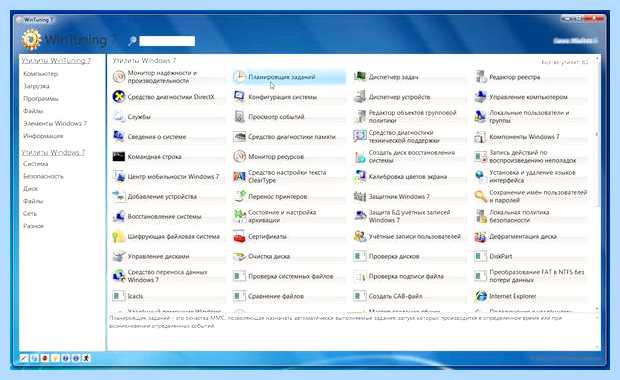Screen dimensions: 620x380
Task: Select Безопасность in the sidebar
Action: (x=43, y=176)
